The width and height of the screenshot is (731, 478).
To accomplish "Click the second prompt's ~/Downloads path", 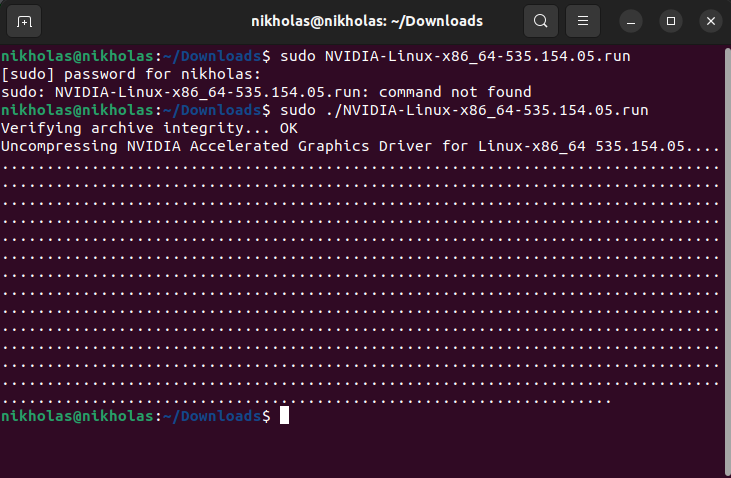I will pyautogui.click(x=212, y=110).
